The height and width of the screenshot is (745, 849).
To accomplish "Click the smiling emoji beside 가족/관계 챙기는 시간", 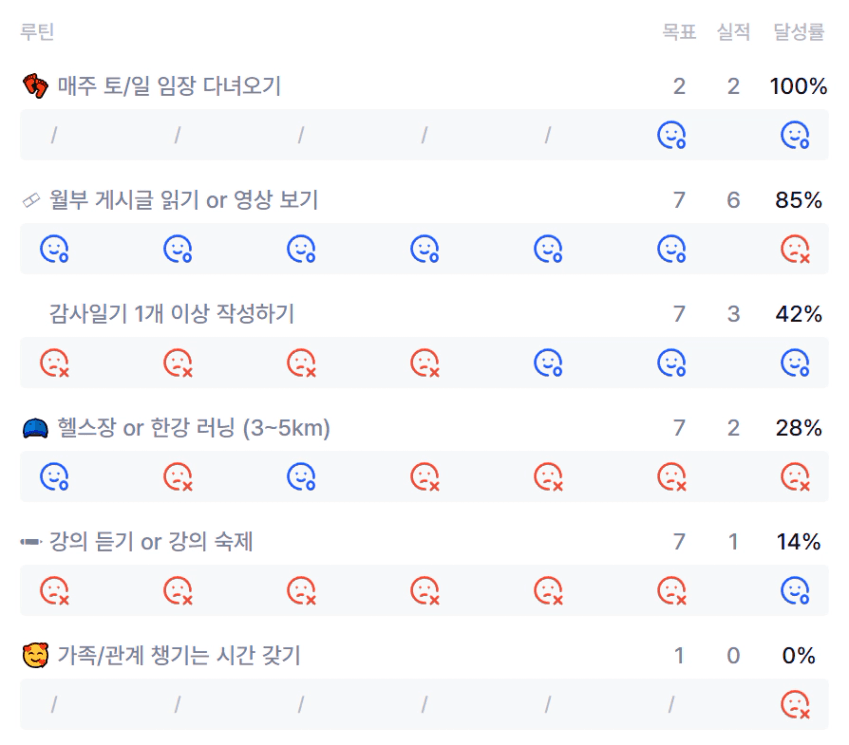I will pos(34,657).
